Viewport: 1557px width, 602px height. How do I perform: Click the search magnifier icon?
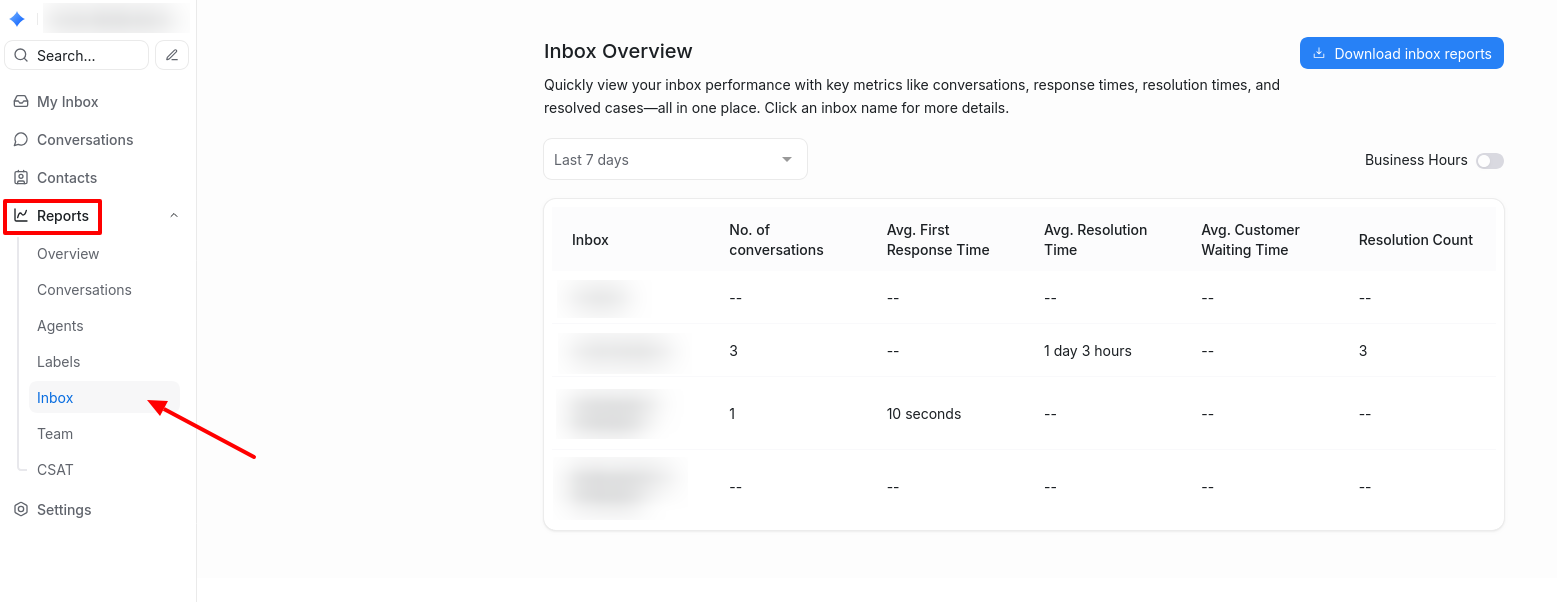[21, 56]
